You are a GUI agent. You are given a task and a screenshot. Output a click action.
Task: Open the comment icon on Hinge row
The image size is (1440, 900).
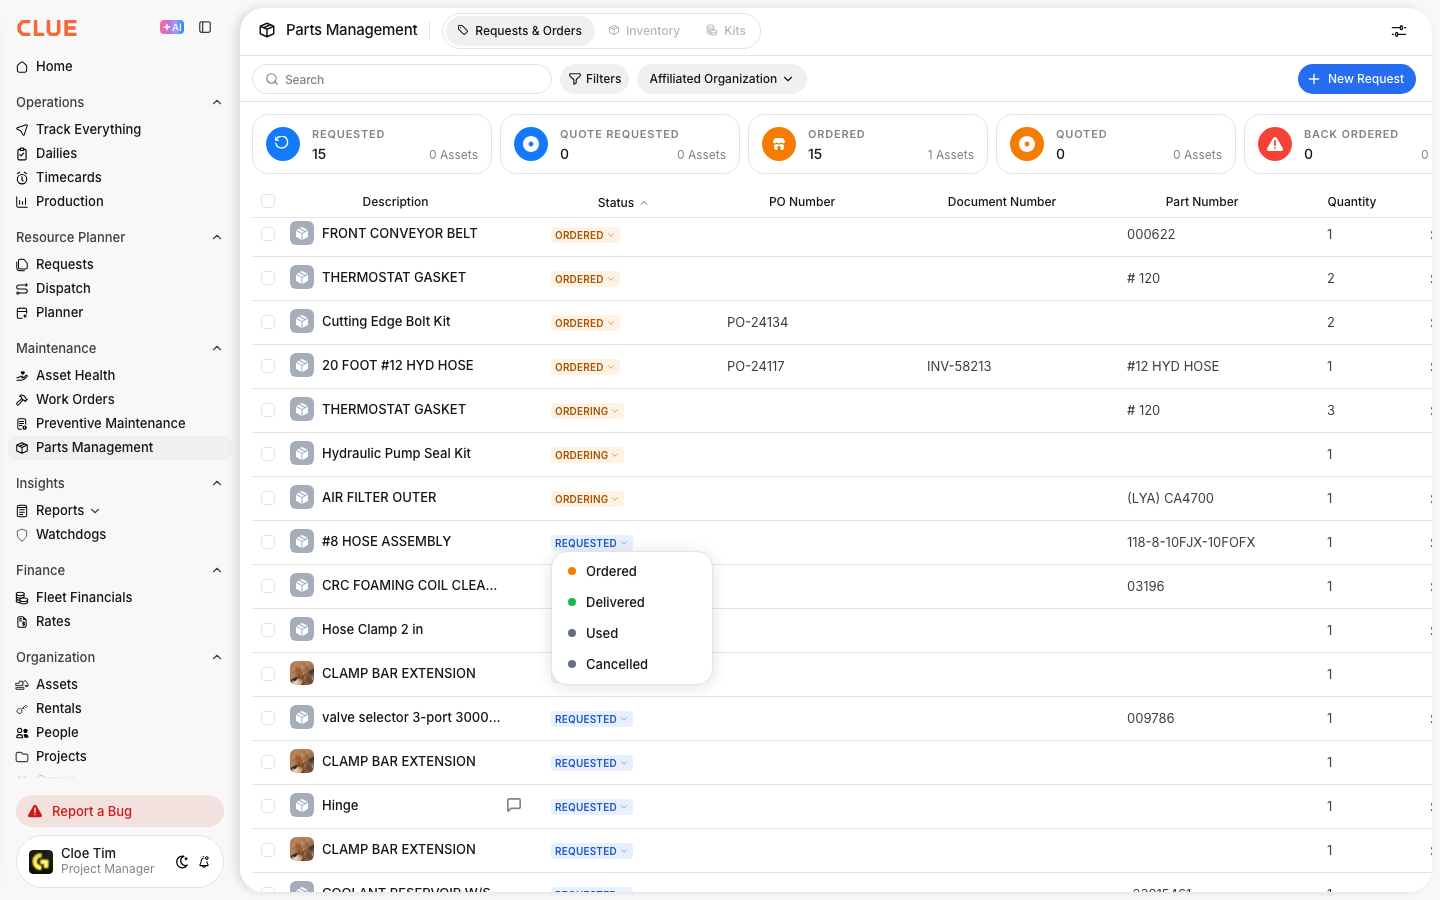pos(514,805)
